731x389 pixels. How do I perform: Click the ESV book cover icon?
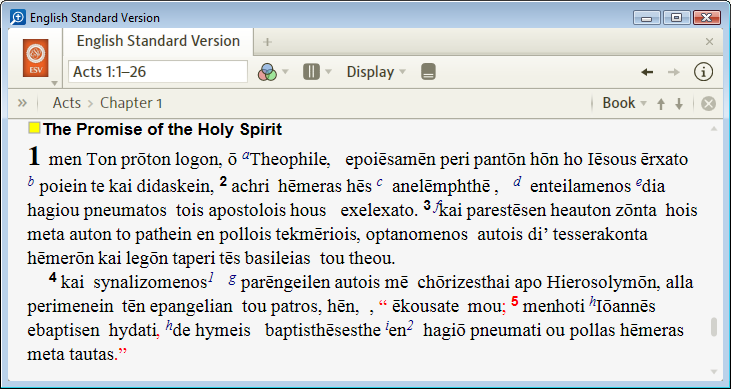(x=35, y=58)
